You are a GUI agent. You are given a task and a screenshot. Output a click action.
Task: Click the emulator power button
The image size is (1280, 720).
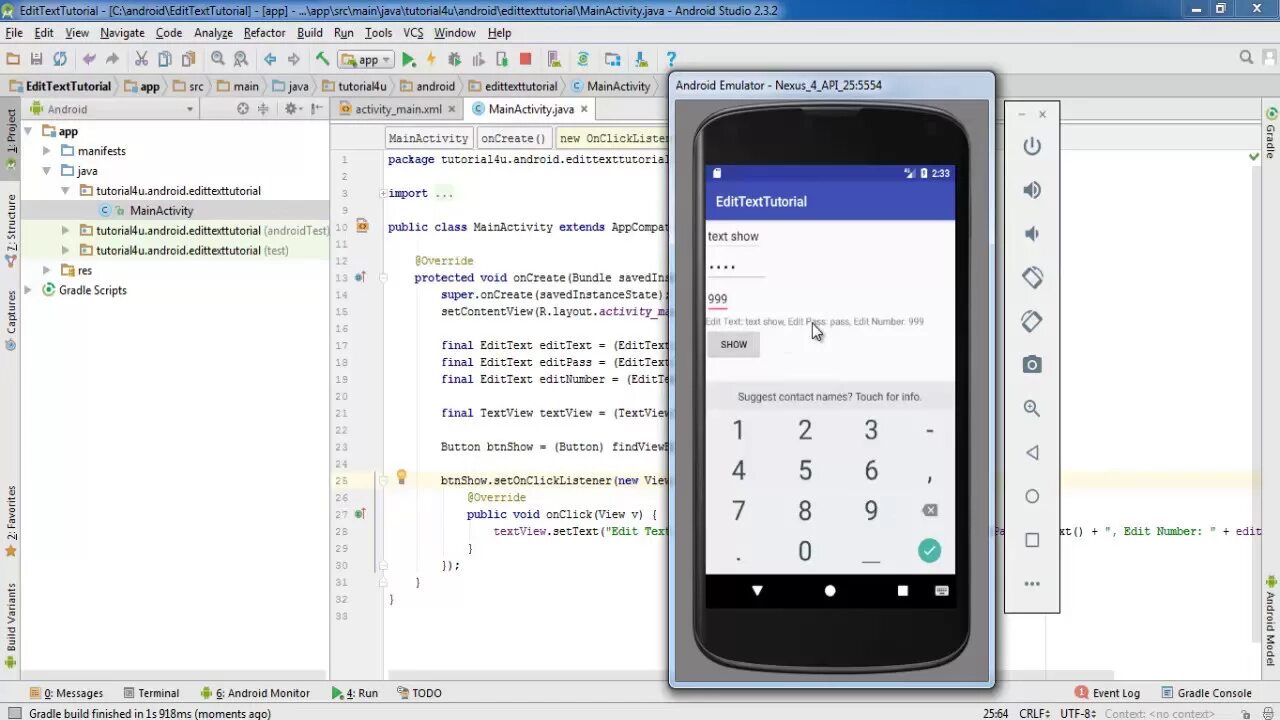point(1032,146)
